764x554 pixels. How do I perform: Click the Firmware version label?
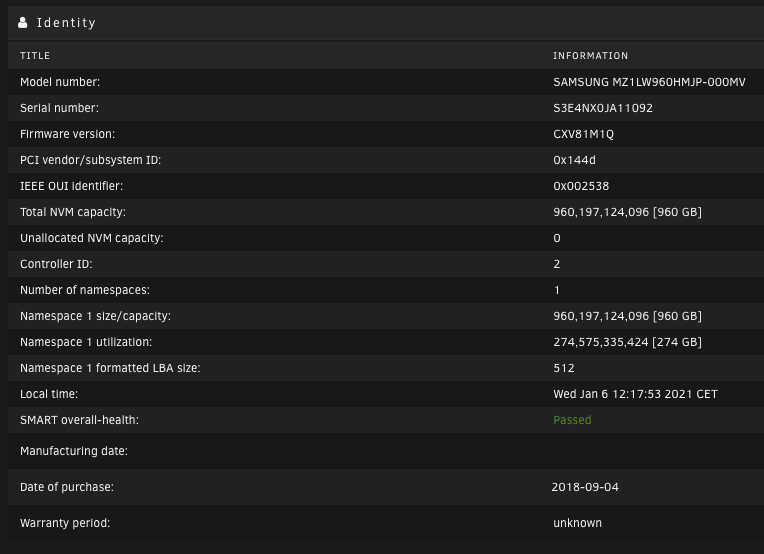click(x=67, y=134)
